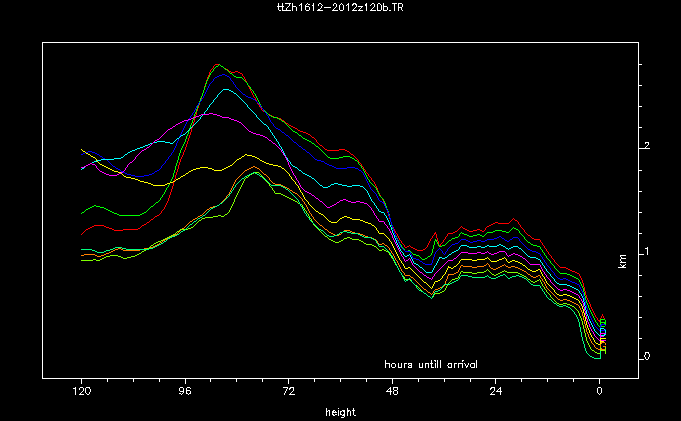Click the red curve's start at the left edge

pyautogui.click(x=82, y=236)
